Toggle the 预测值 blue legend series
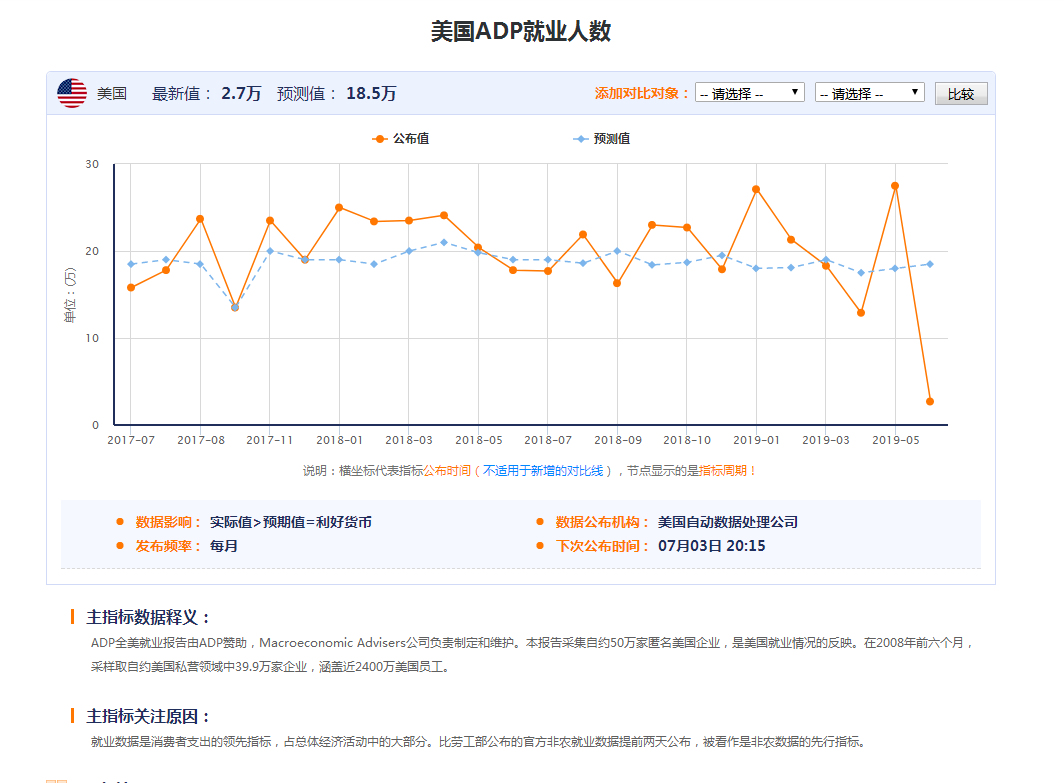The width and height of the screenshot is (1064, 783). click(x=602, y=139)
